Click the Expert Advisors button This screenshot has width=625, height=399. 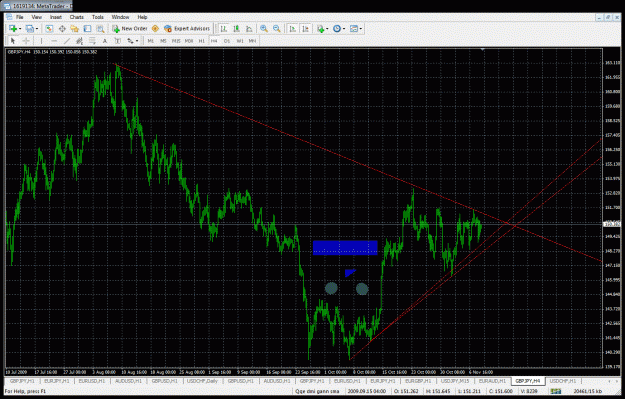click(187, 29)
